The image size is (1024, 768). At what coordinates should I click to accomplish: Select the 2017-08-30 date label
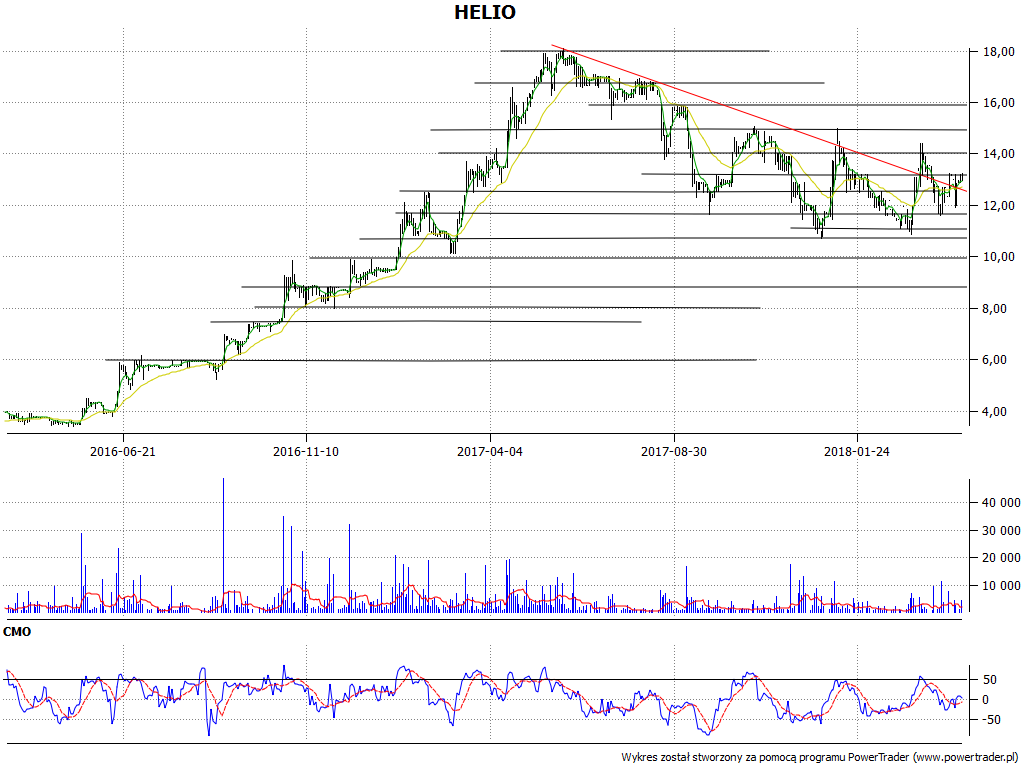click(674, 451)
